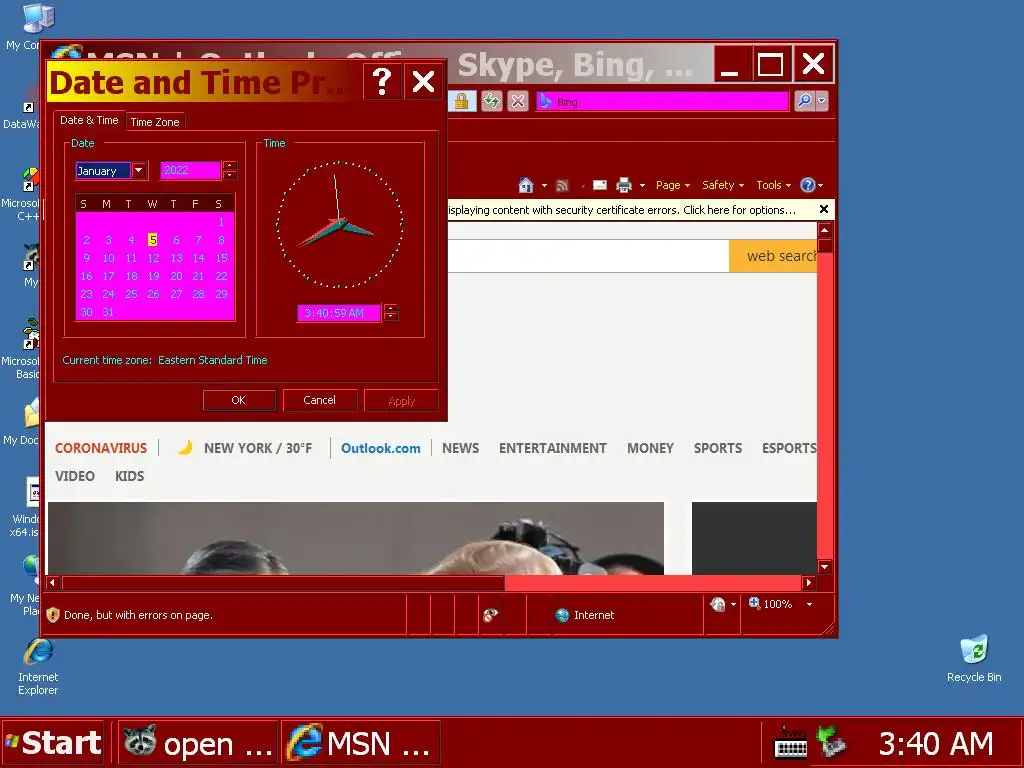This screenshot has height=768, width=1024.
Task: Open the Page menu dropdown
Action: click(x=673, y=185)
